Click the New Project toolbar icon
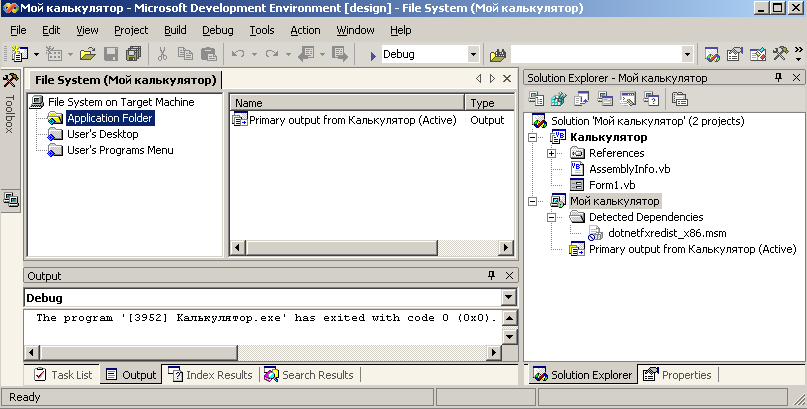This screenshot has height=409, width=807. point(20,54)
